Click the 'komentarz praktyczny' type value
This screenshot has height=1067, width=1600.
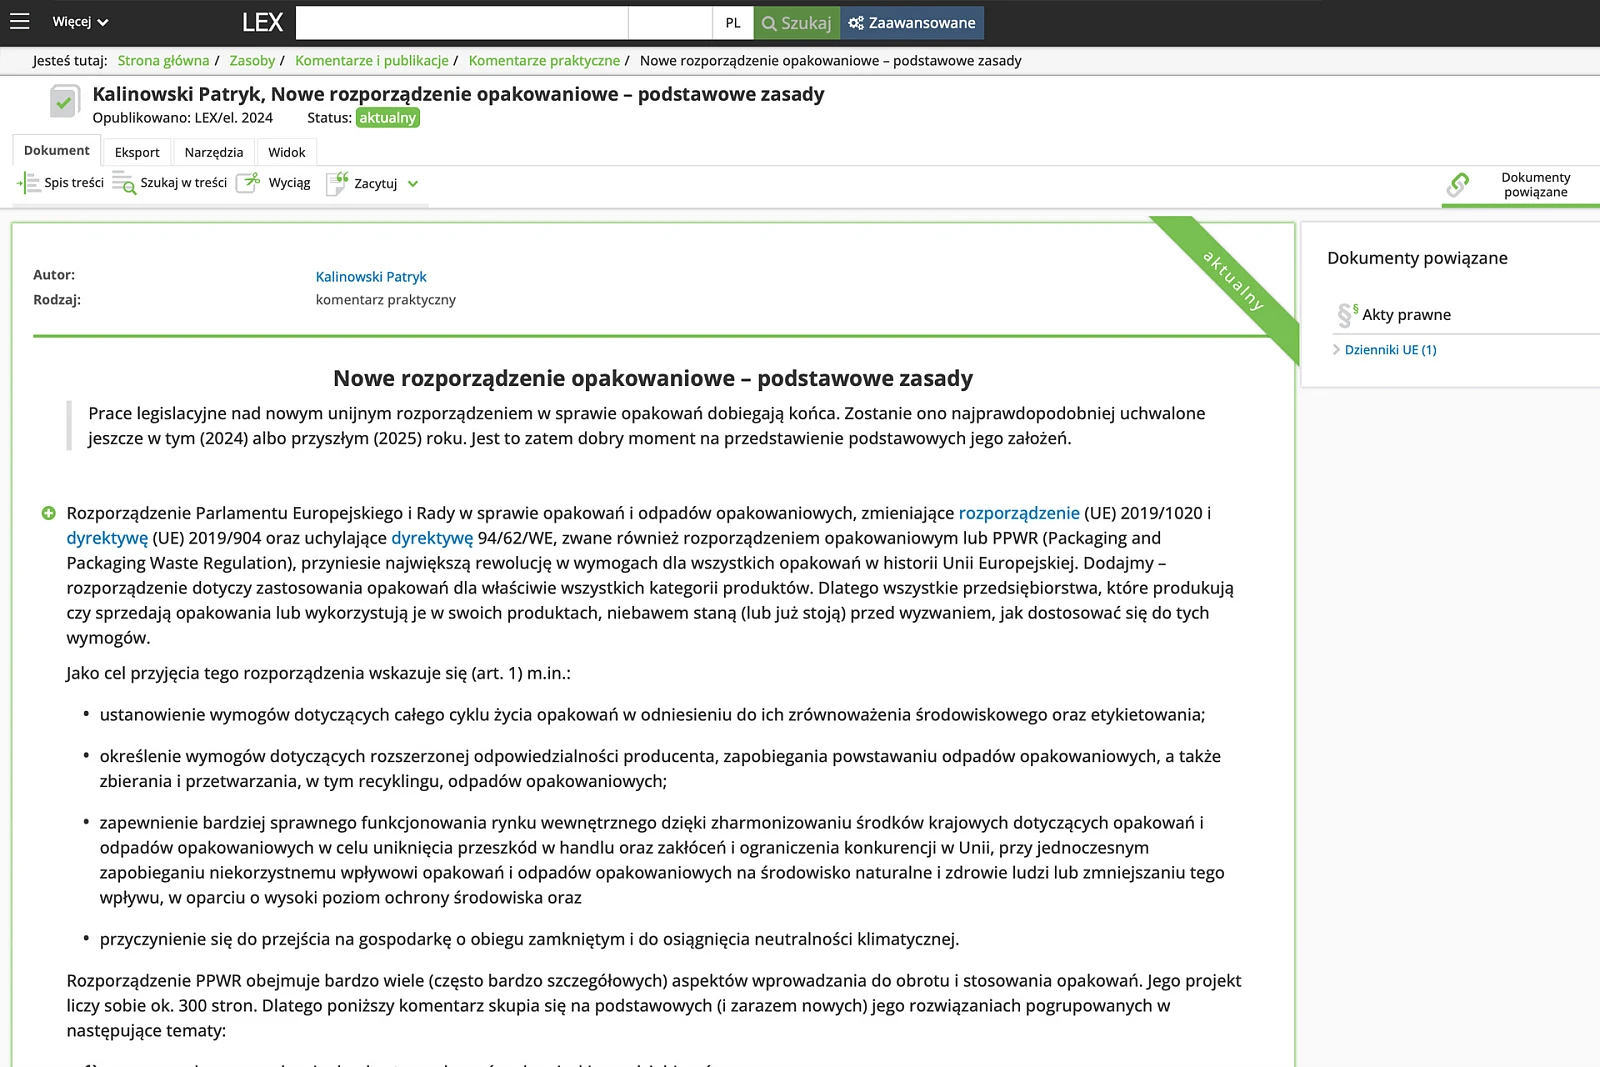[386, 300]
